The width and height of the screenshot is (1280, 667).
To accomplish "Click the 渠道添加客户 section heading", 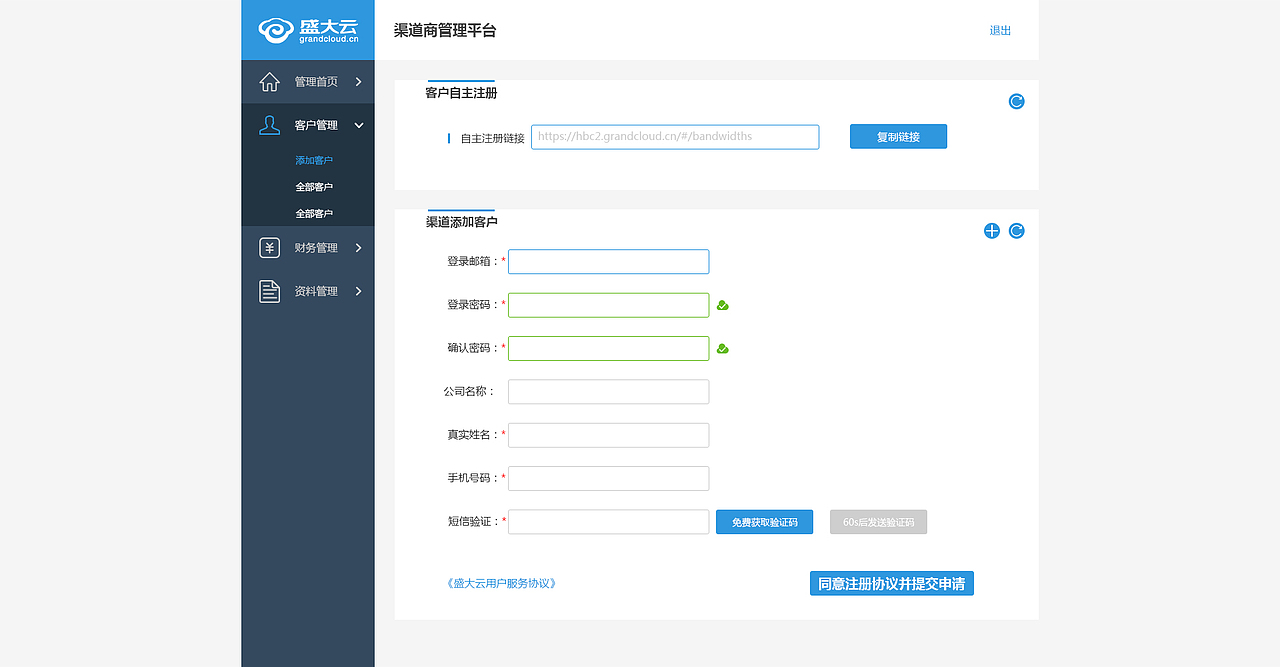I will click(461, 222).
